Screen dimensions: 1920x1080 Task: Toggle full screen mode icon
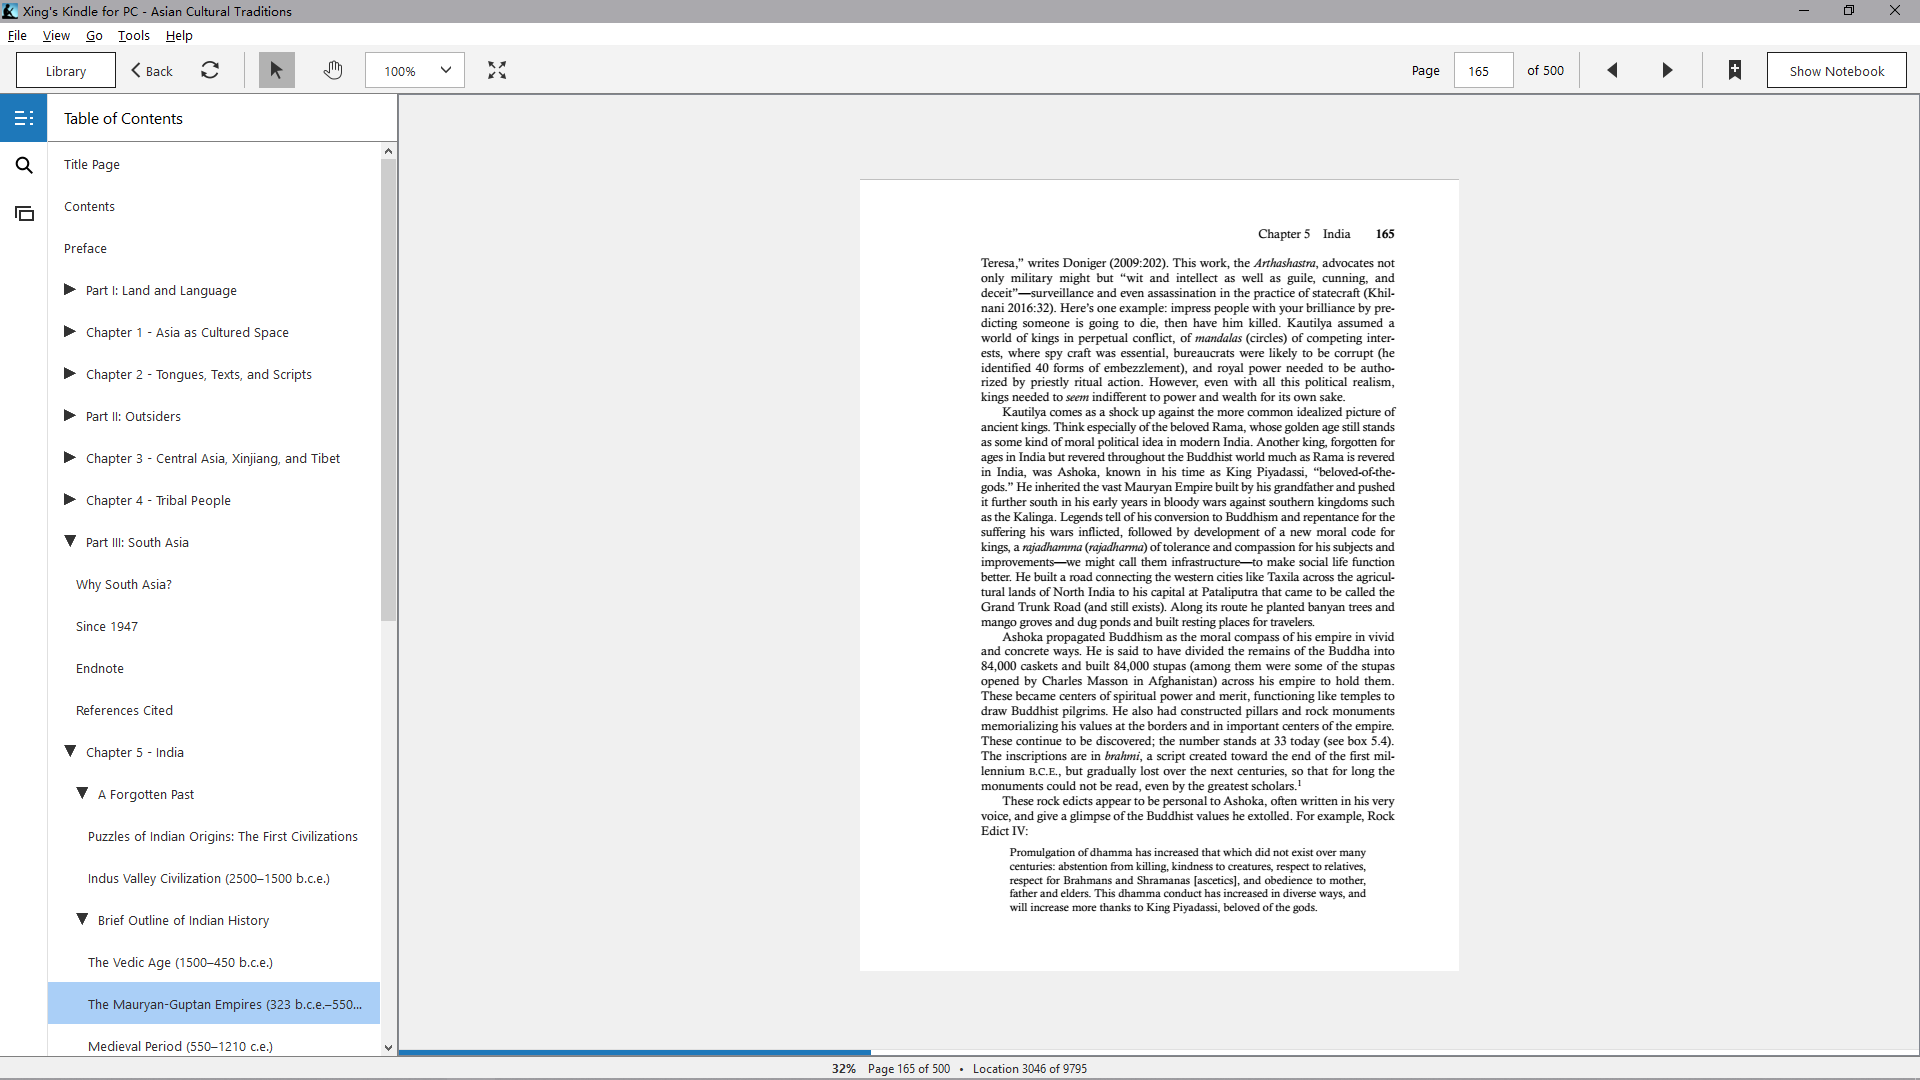point(497,70)
